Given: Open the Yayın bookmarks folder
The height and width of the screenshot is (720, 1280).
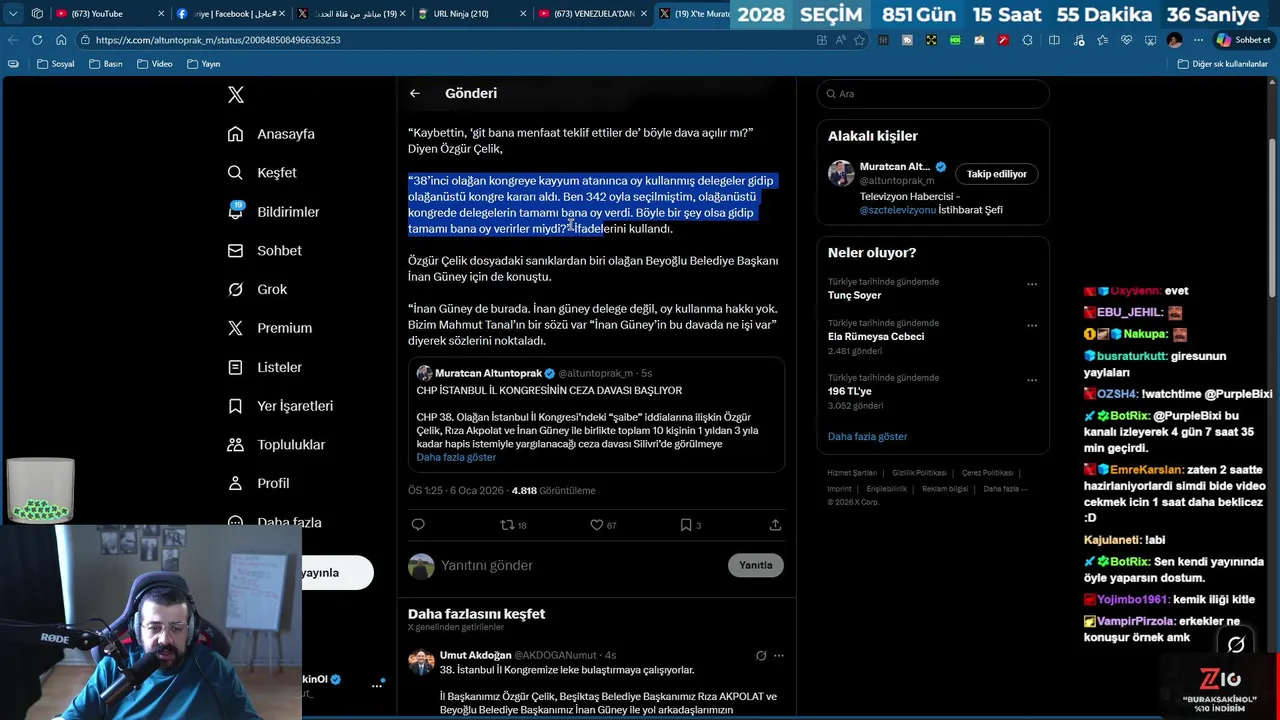Looking at the screenshot, I should pos(203,64).
